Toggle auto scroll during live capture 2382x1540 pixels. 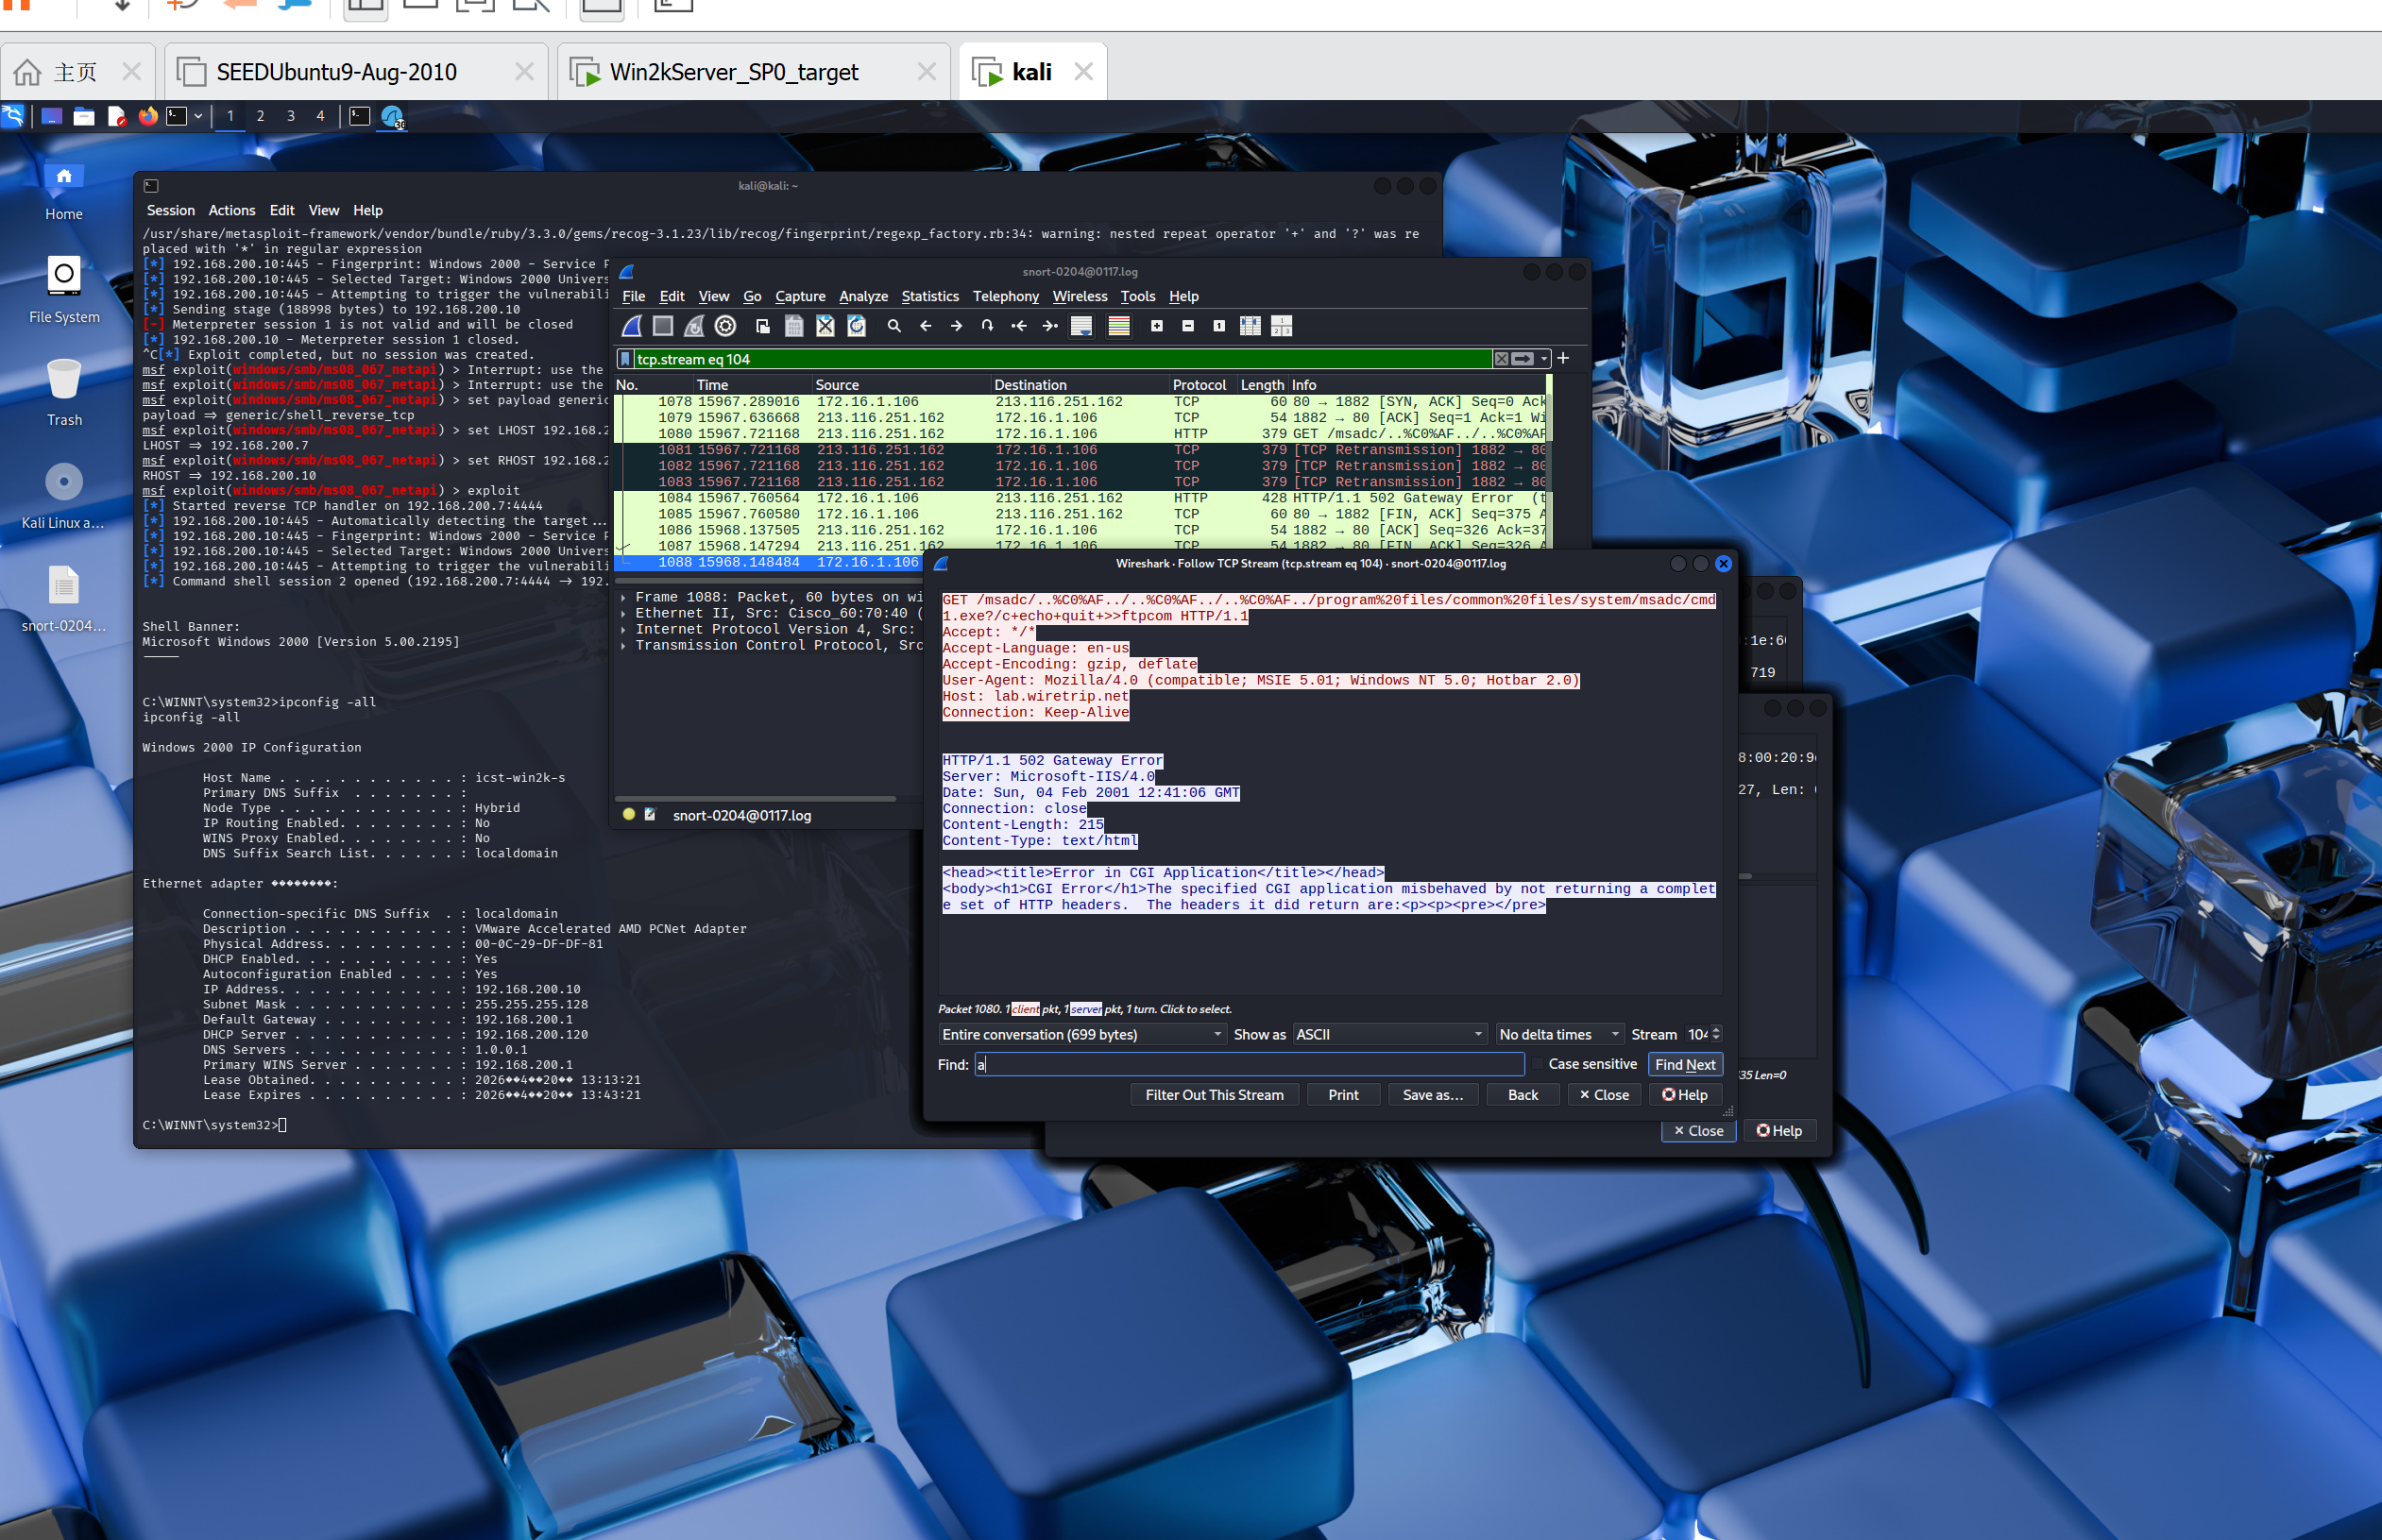pyautogui.click(x=1081, y=326)
